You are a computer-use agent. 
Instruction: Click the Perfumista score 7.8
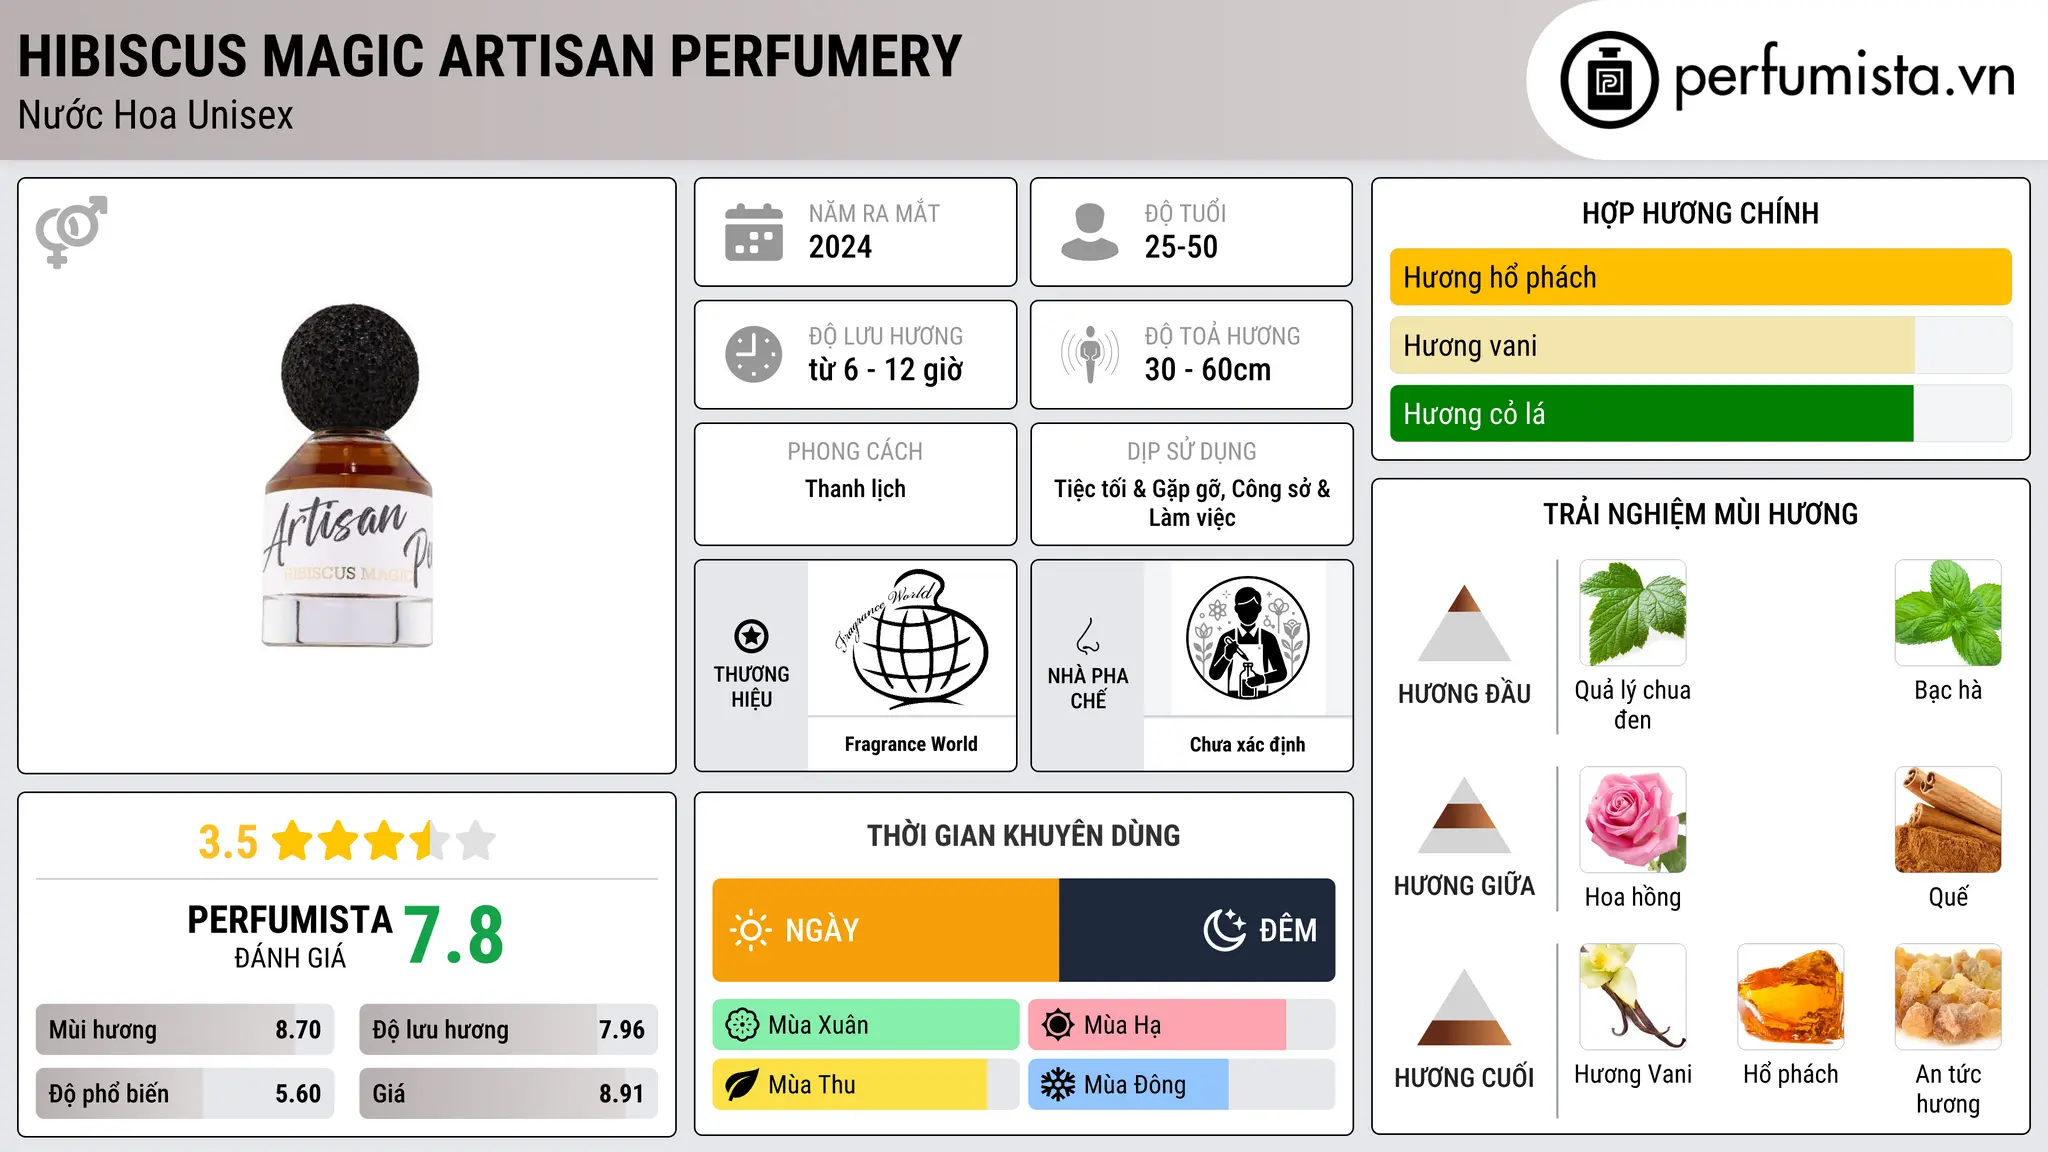[x=454, y=936]
